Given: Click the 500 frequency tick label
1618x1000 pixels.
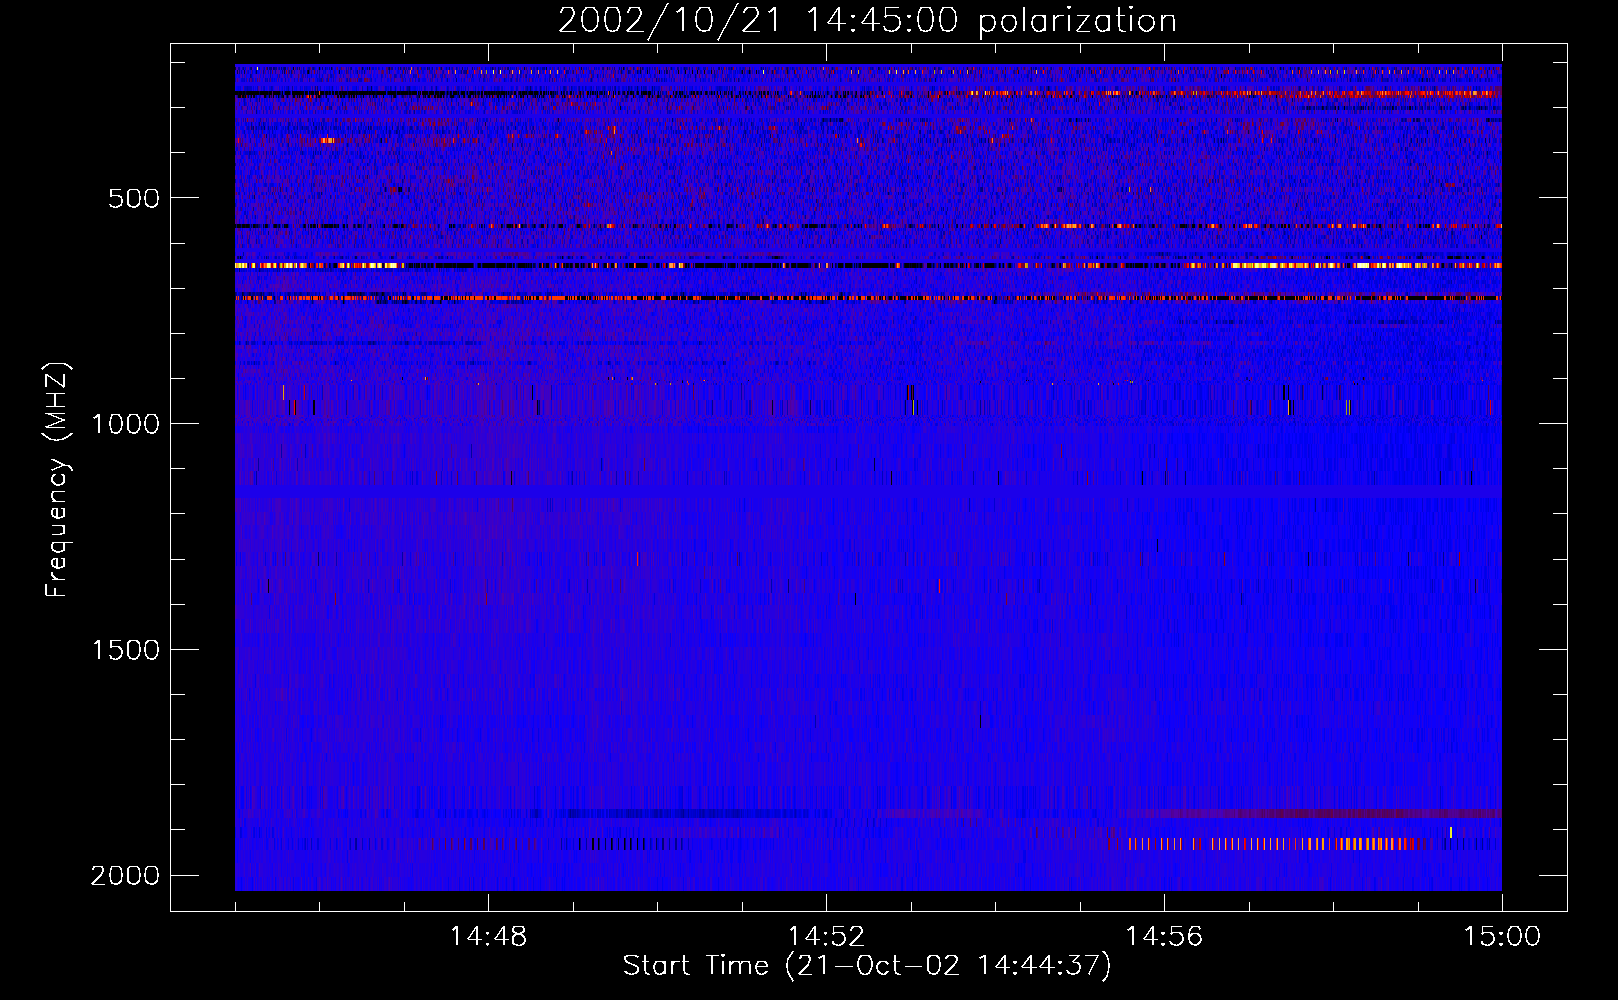Looking at the screenshot, I should tap(134, 198).
